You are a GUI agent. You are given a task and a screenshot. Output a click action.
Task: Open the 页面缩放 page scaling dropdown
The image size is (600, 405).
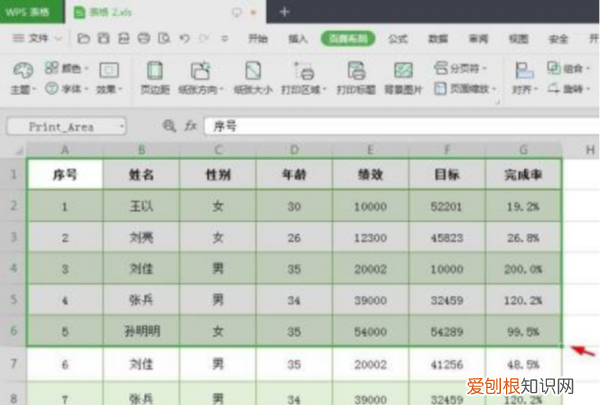click(465, 89)
